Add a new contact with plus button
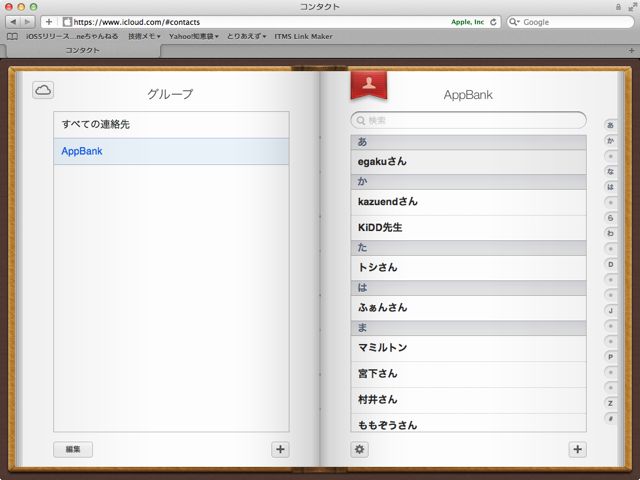This screenshot has width=640, height=480. coord(577,449)
